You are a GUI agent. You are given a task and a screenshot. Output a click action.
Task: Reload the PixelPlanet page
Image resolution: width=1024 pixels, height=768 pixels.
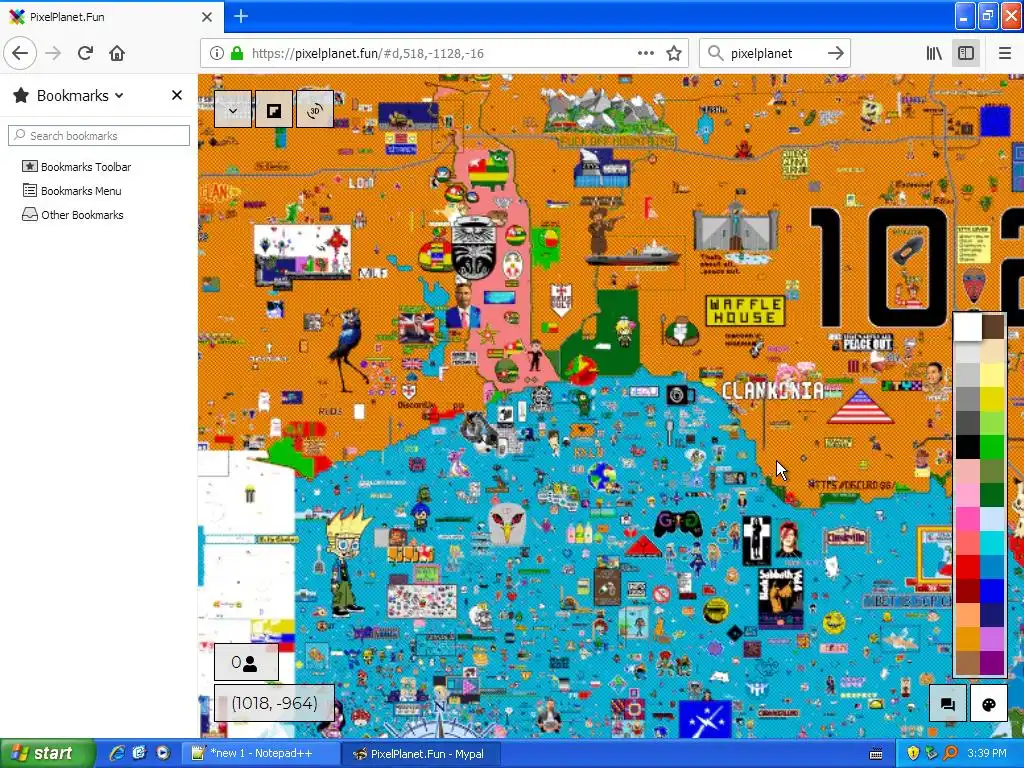tap(85, 53)
